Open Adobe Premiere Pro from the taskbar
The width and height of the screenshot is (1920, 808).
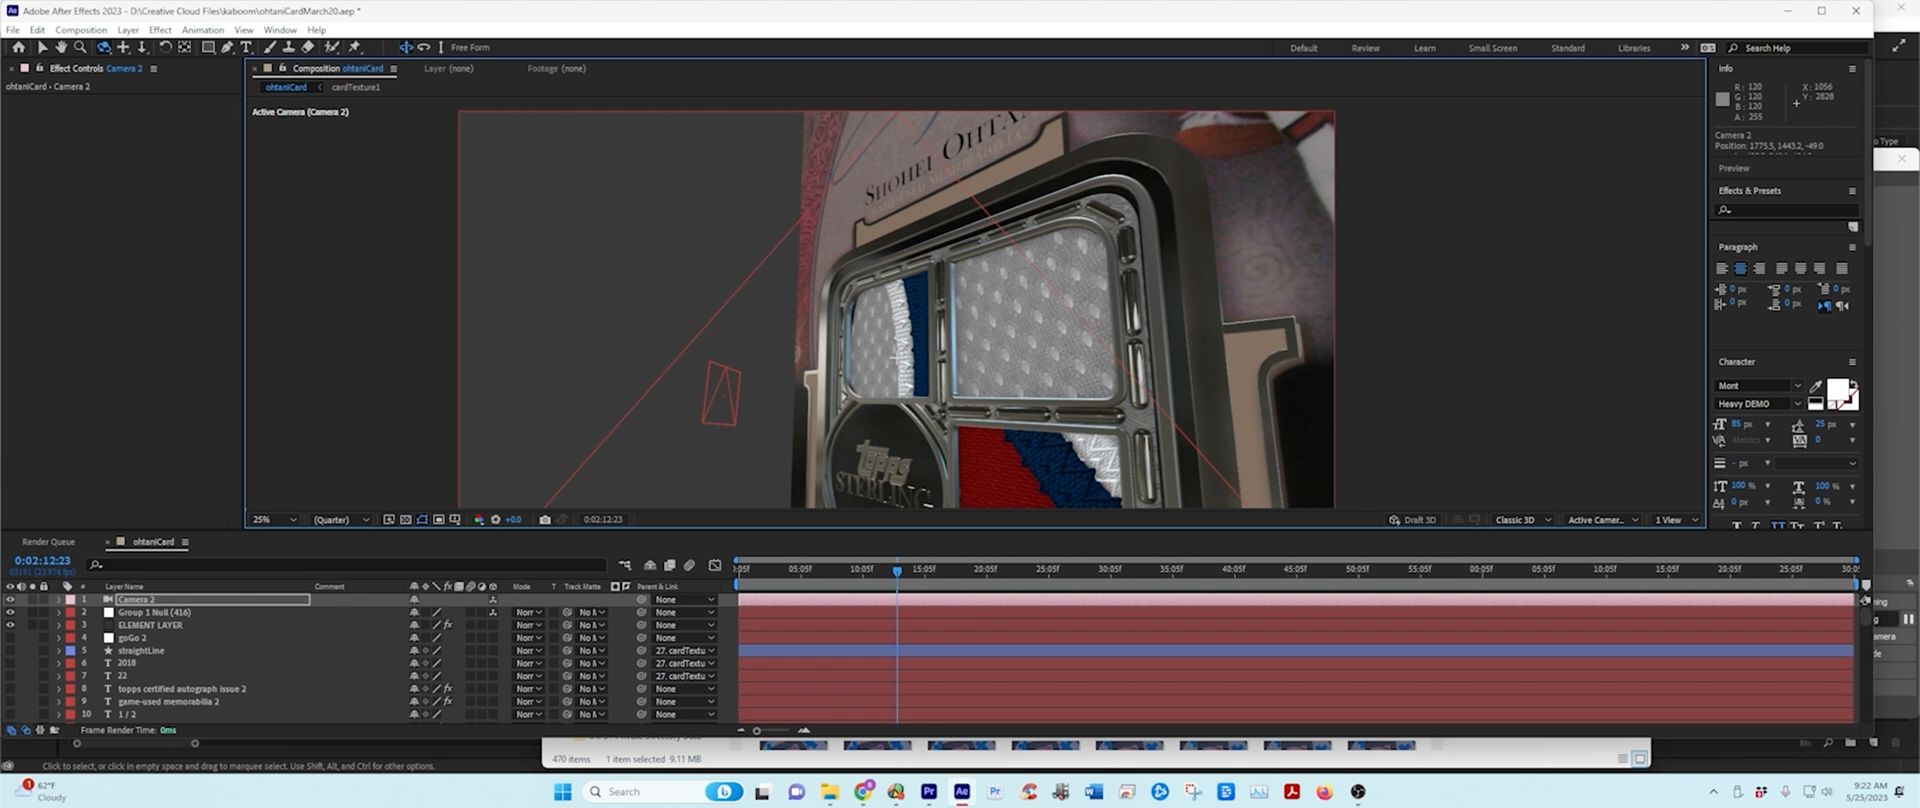tap(929, 791)
